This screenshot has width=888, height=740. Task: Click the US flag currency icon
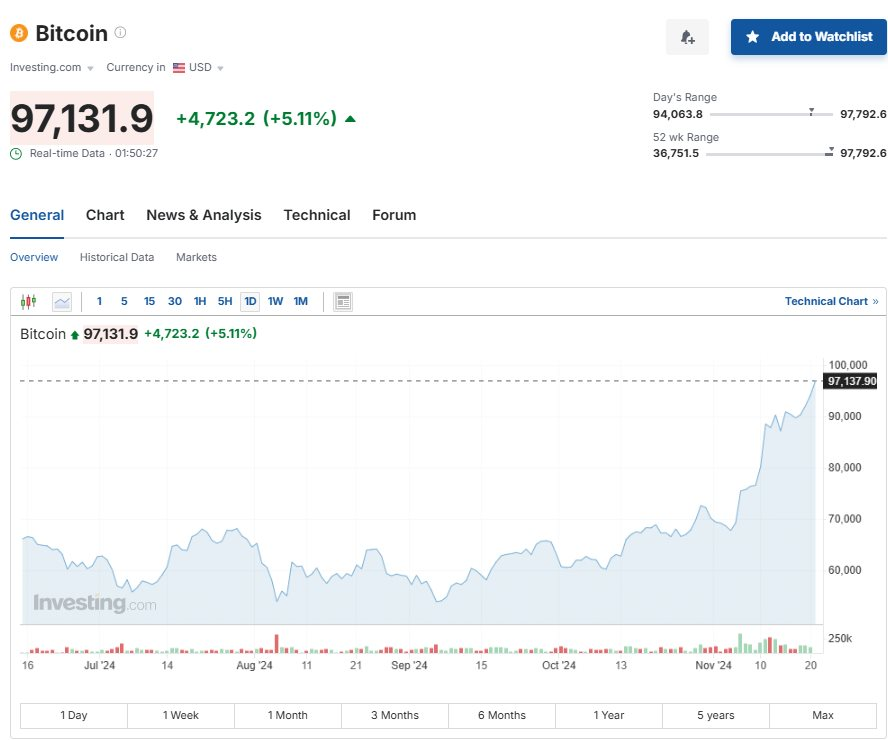179,68
